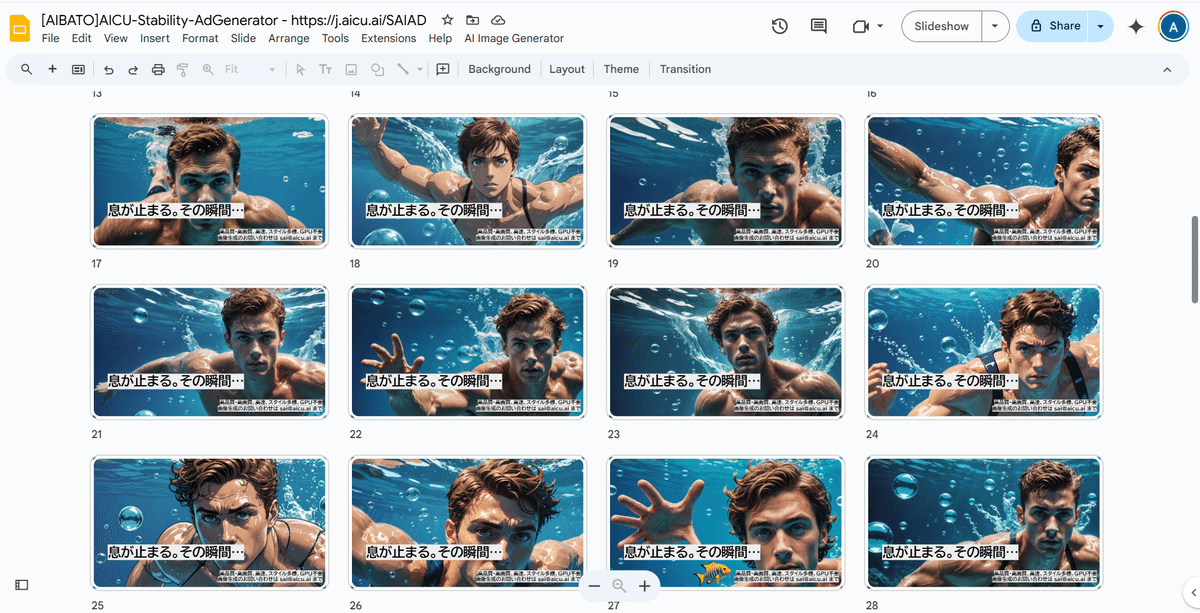Screen dimensions: 1200x613
Task: Open the Fit zoom level dropdown
Action: [x=250, y=69]
